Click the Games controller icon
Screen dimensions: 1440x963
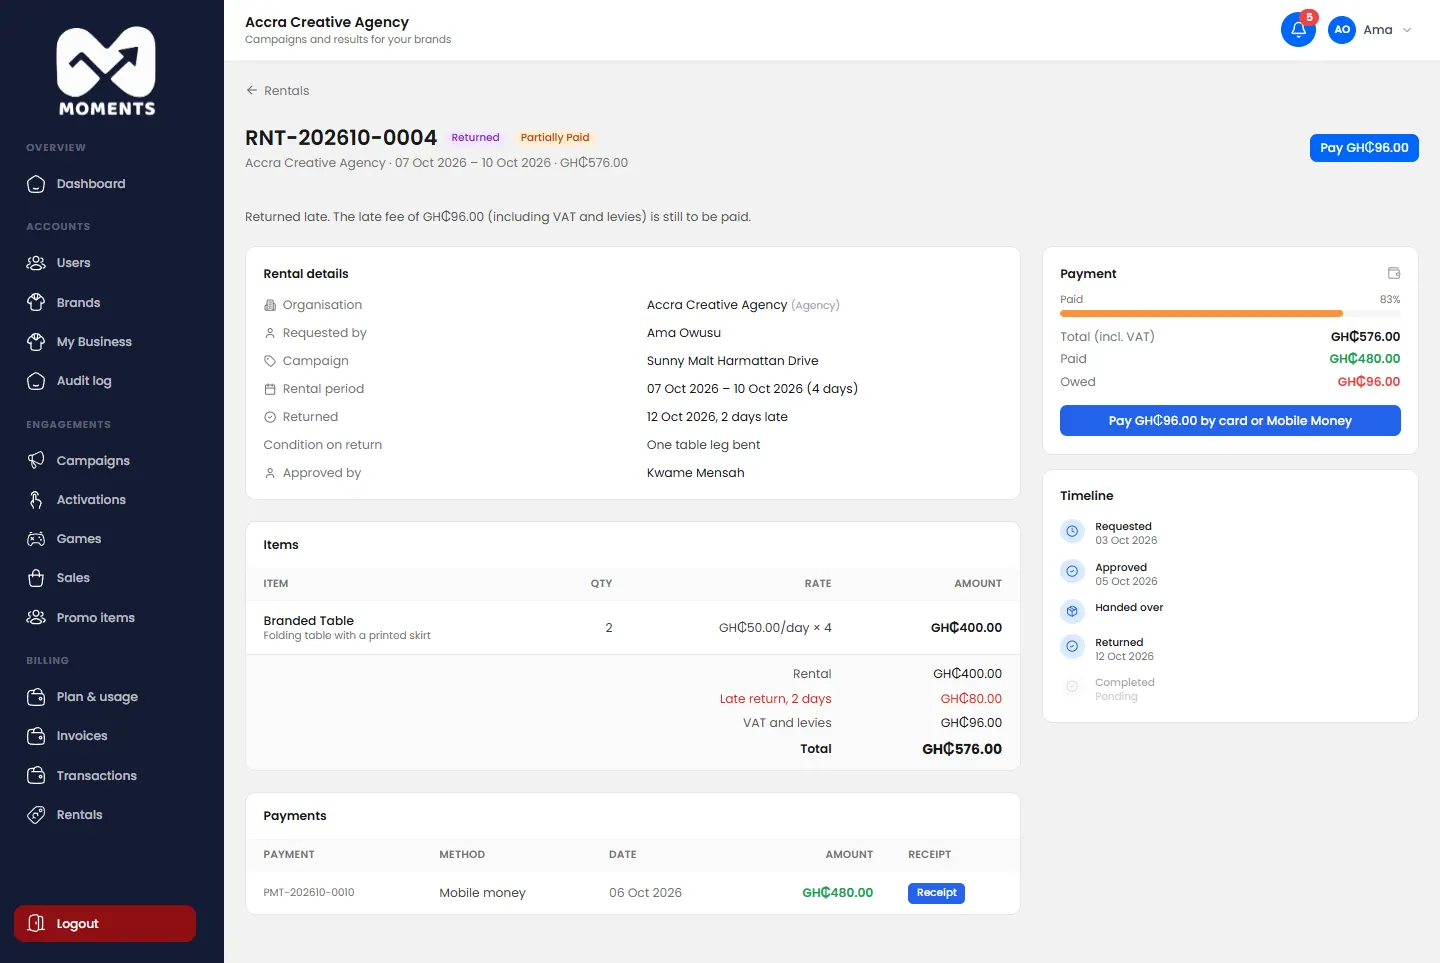pos(36,539)
